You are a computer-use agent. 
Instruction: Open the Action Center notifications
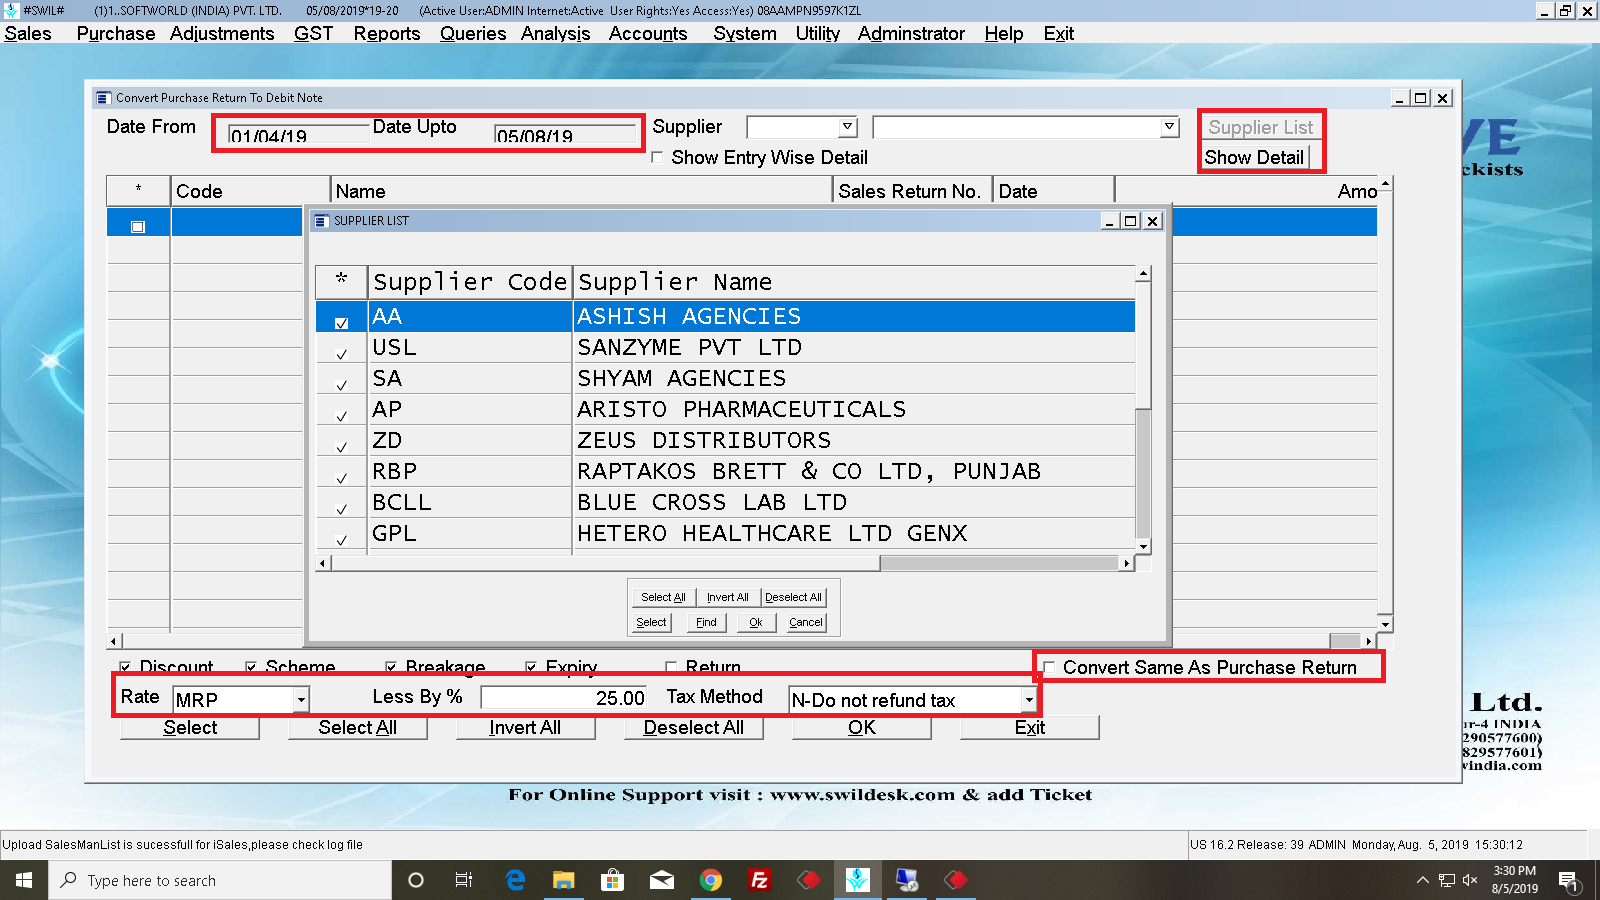click(1569, 880)
